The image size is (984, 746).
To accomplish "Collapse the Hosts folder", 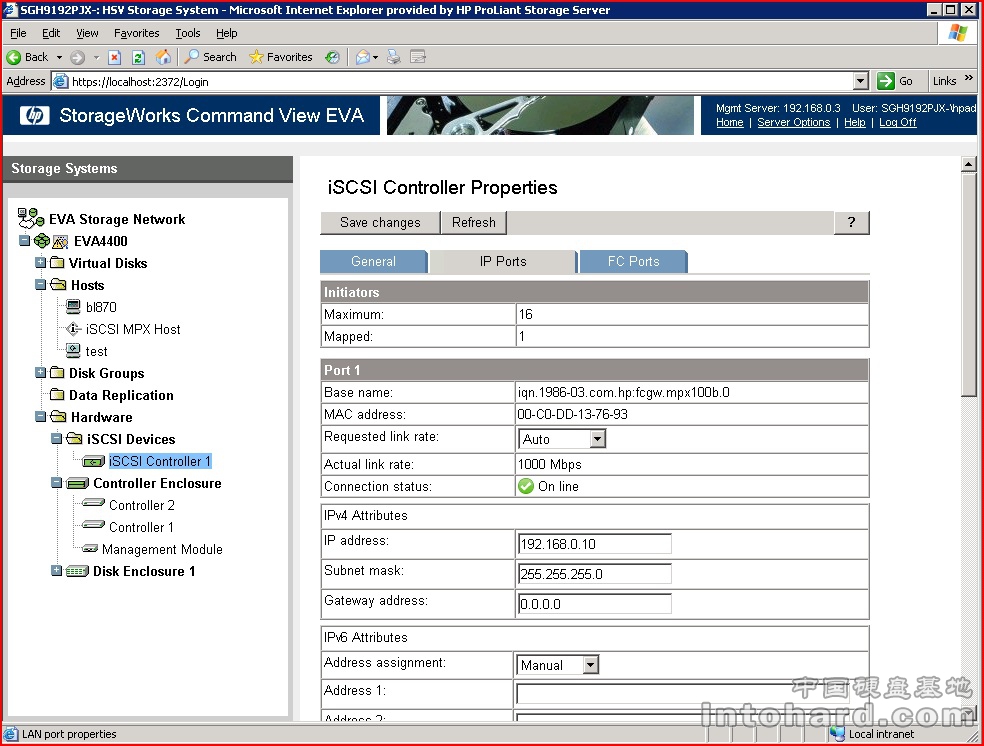I will pos(41,284).
